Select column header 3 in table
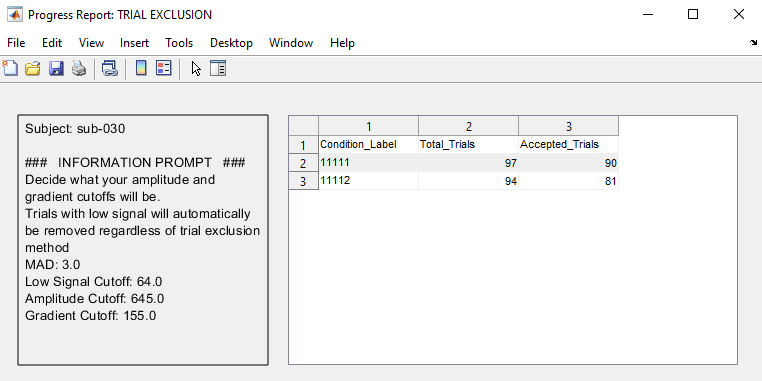Viewport: 762px width, 381px height. (x=569, y=126)
